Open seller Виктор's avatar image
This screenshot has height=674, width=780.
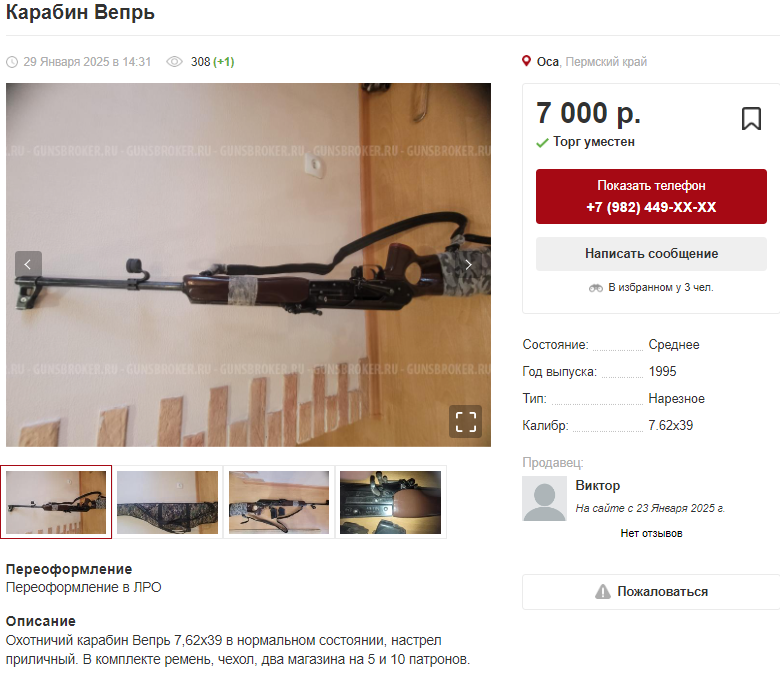544,498
